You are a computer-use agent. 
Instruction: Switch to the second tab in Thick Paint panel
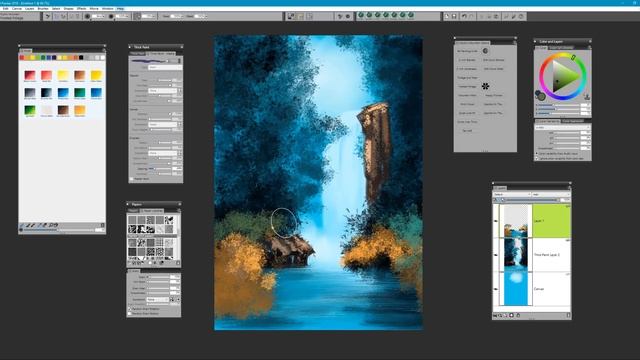click(161, 53)
